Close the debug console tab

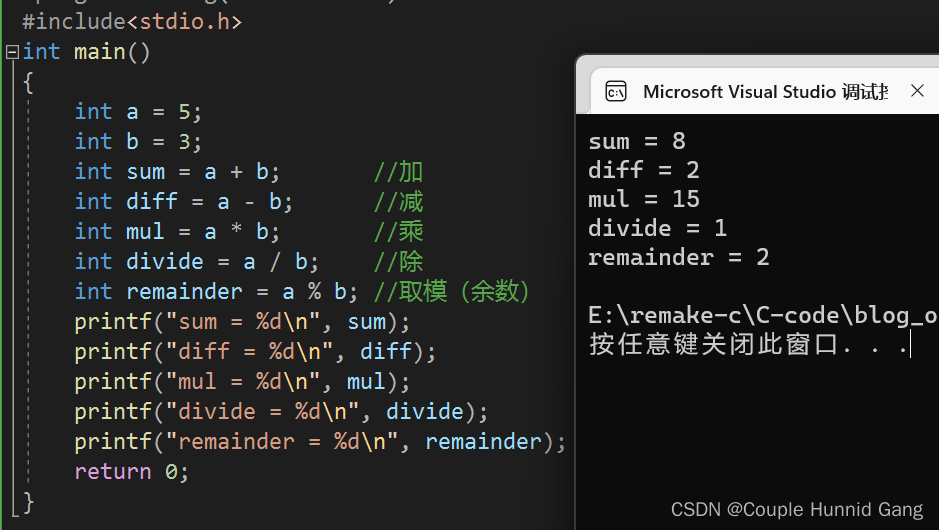[917, 91]
